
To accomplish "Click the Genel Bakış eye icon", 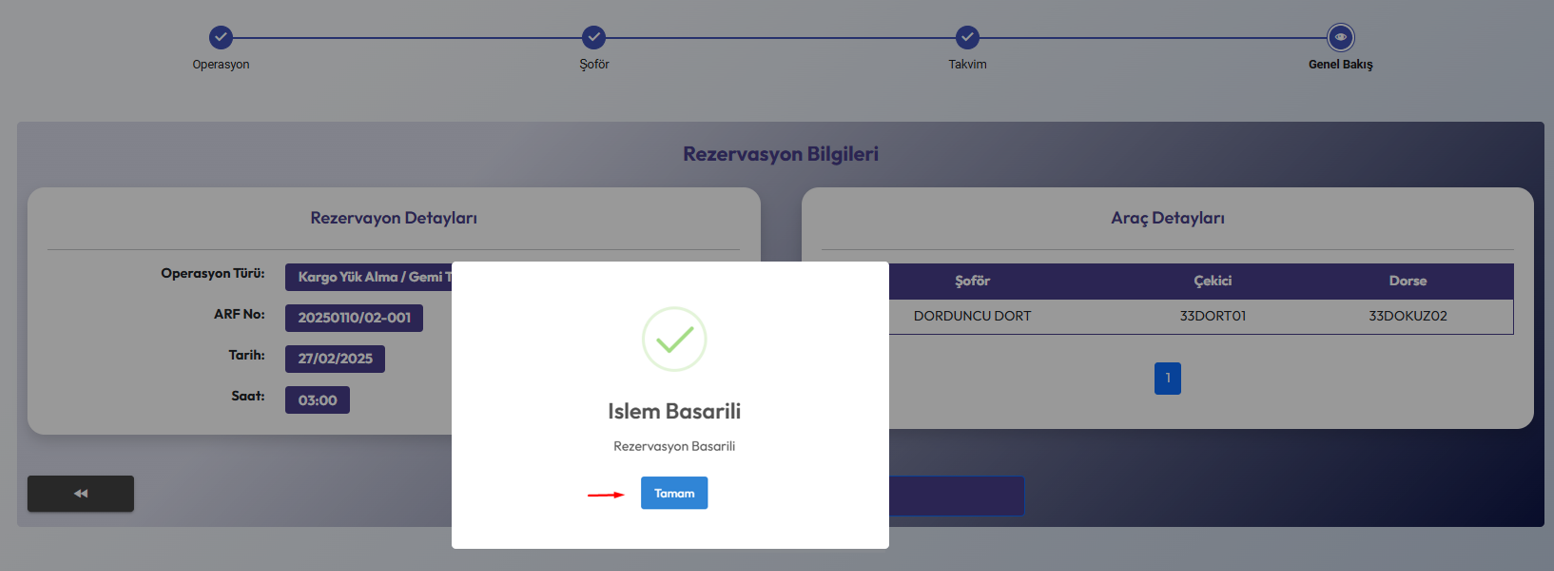I will click(x=1340, y=38).
